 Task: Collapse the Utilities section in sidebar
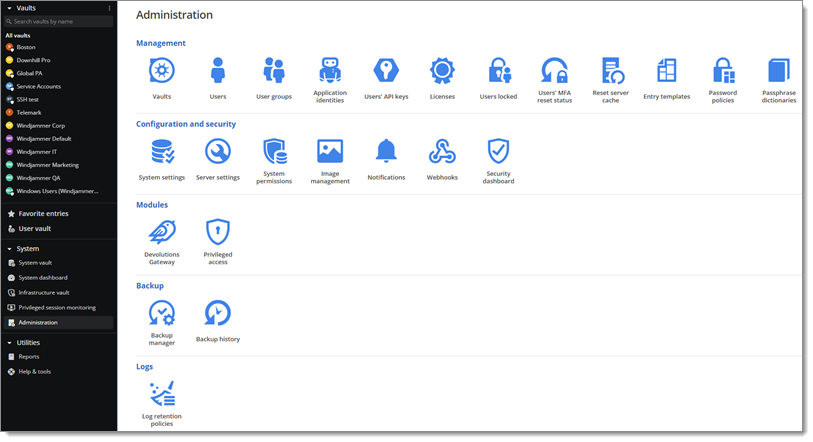point(8,342)
